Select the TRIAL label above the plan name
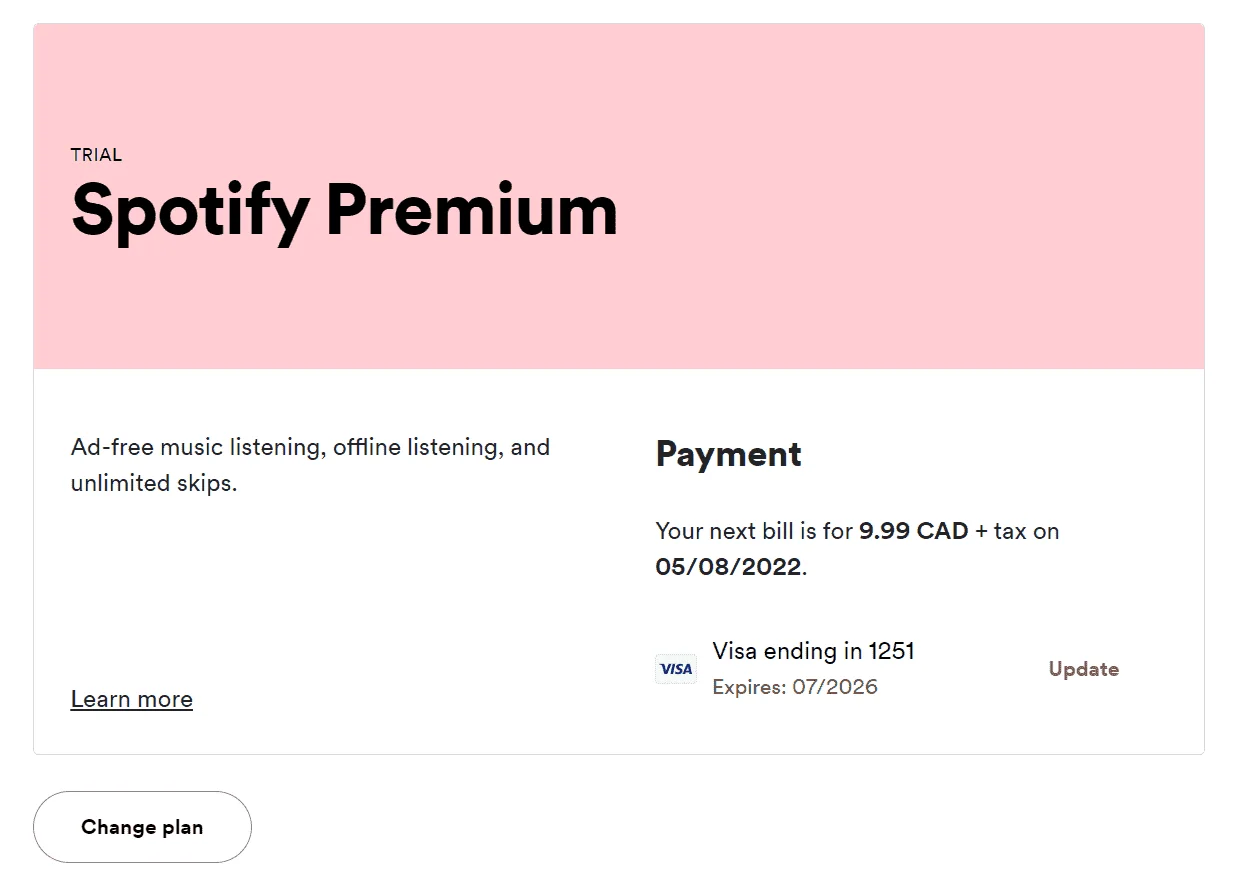Viewport: 1259px width, 871px height. 97,155
